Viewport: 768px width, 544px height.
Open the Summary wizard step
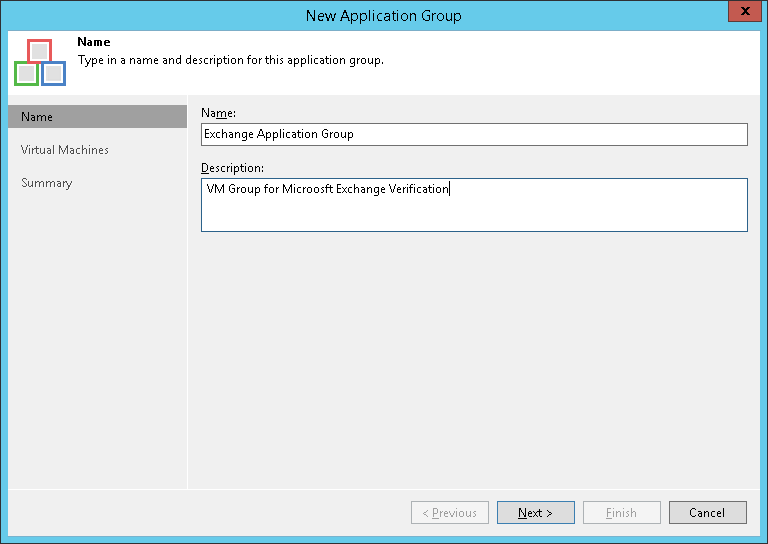(x=47, y=183)
